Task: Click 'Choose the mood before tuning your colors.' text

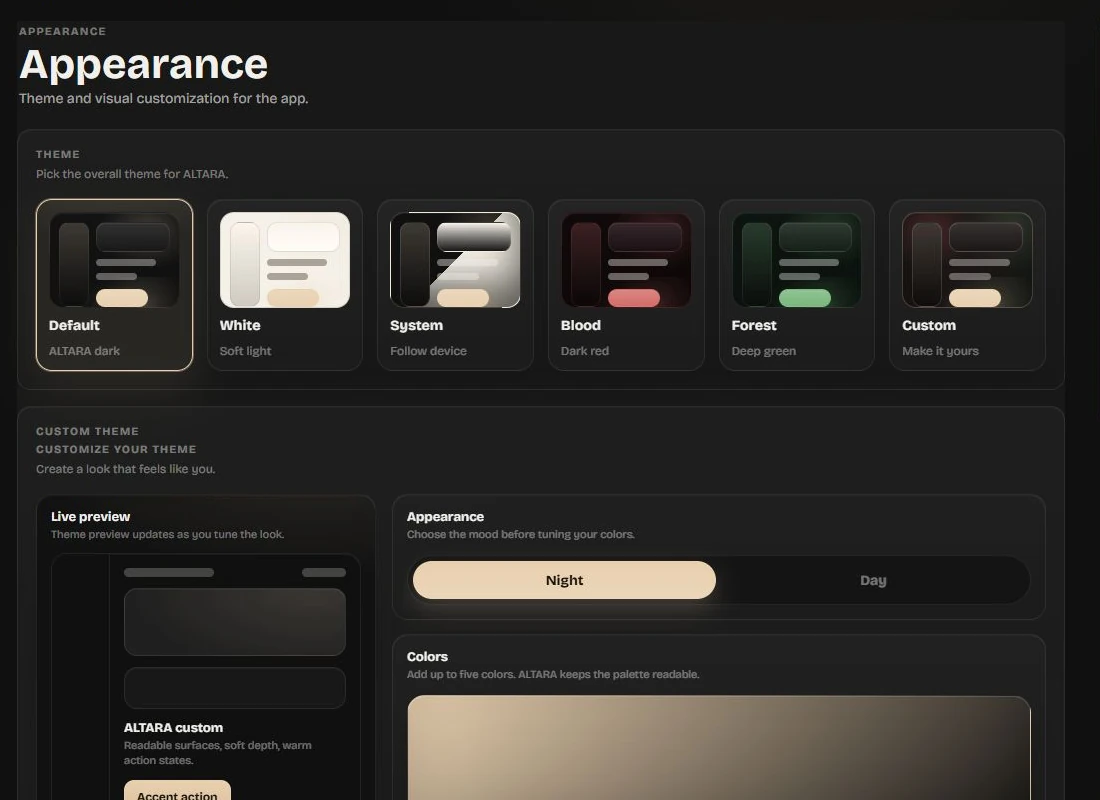Action: pyautogui.click(x=521, y=534)
